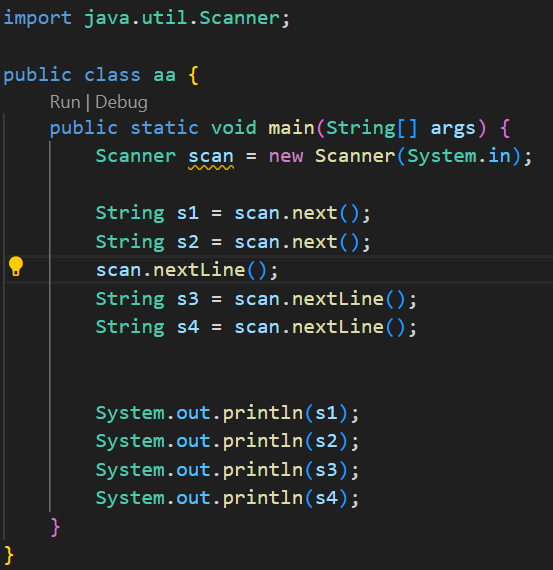Click the standalone 'scan.nextLine();' statement
The width and height of the screenshot is (553, 570).
[187, 270]
